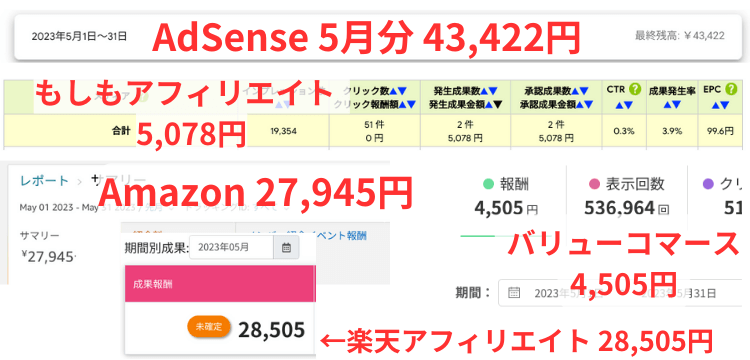Sort EPC column descending with down arrow
This screenshot has width=750, height=360.
point(725,105)
